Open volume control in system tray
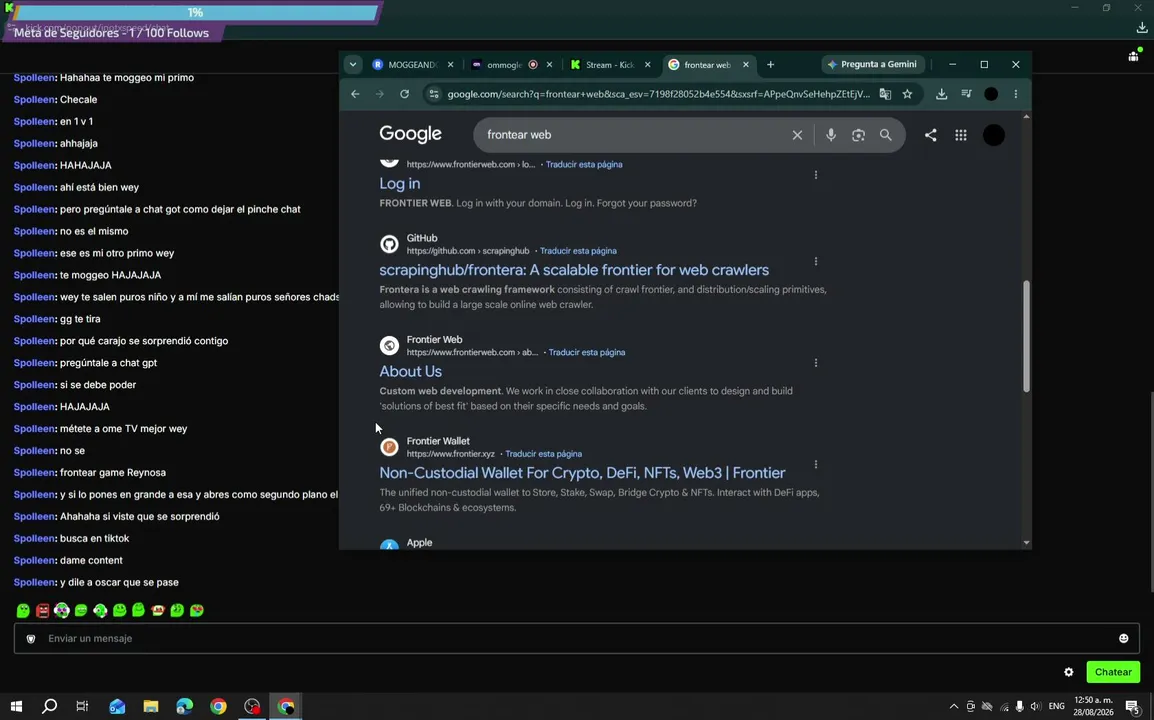1154x720 pixels. (1036, 706)
